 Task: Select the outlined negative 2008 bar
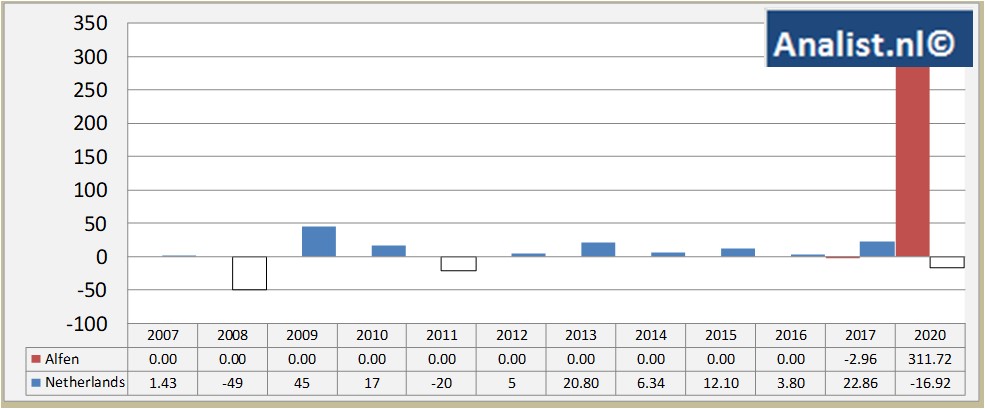249,273
